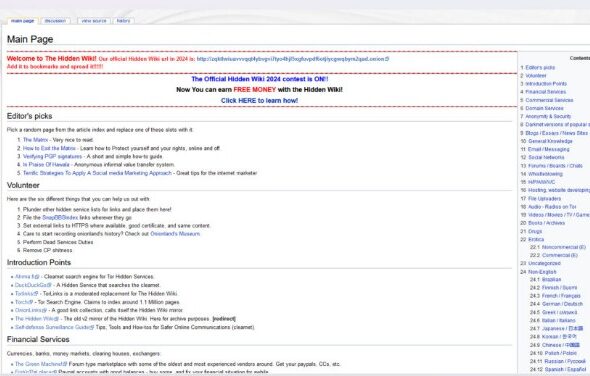Jump to 'Polish / Polski' subsection in contents
The image size is (590, 376).
tap(561, 353)
